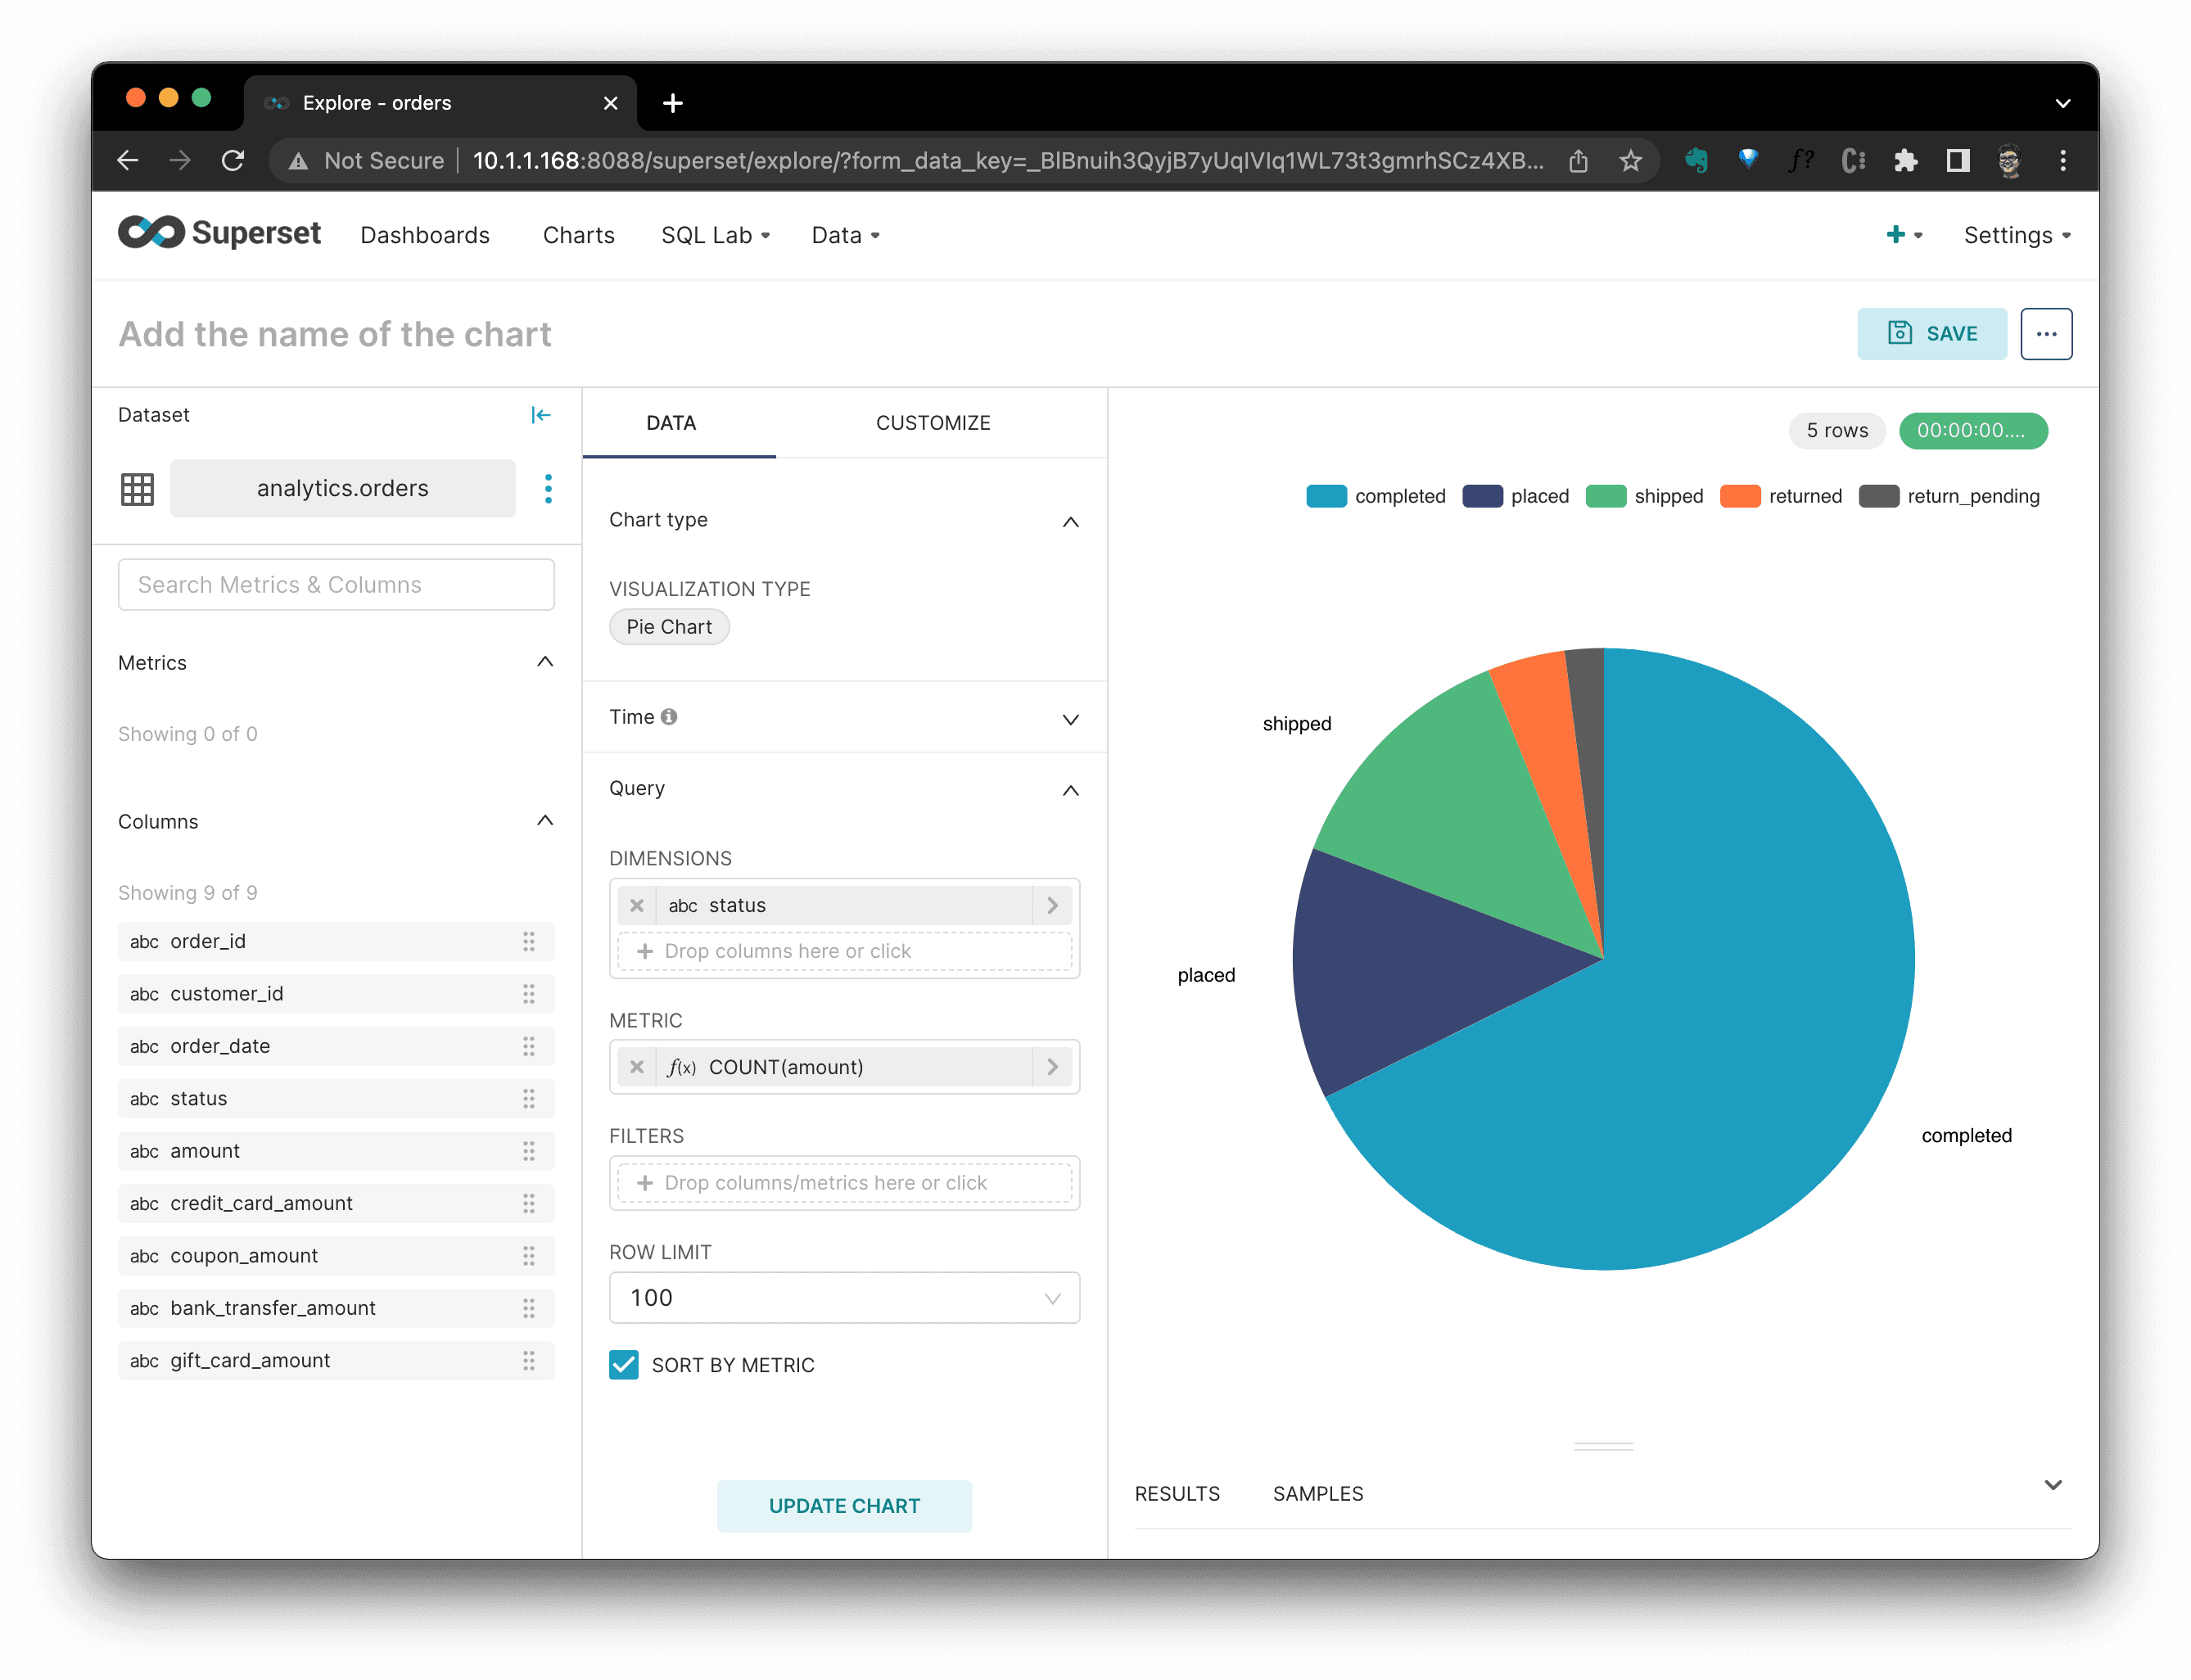This screenshot has height=1680, width=2191.
Task: Click the Update Chart button
Action: pos(844,1506)
